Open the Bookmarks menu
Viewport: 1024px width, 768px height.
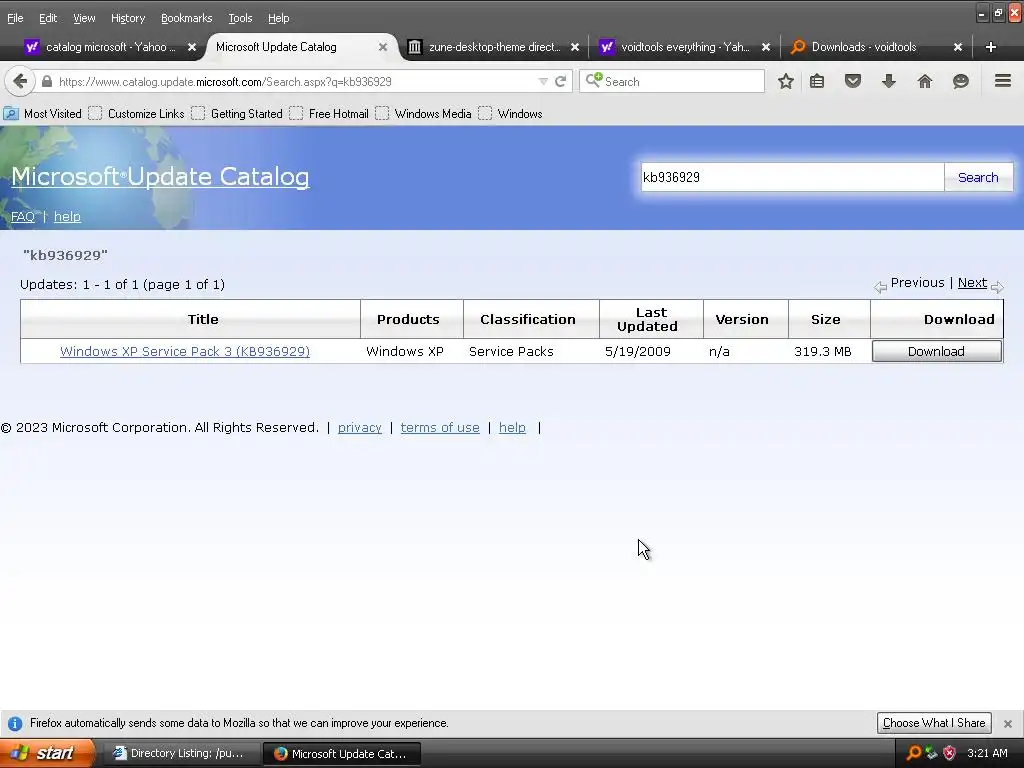click(186, 18)
